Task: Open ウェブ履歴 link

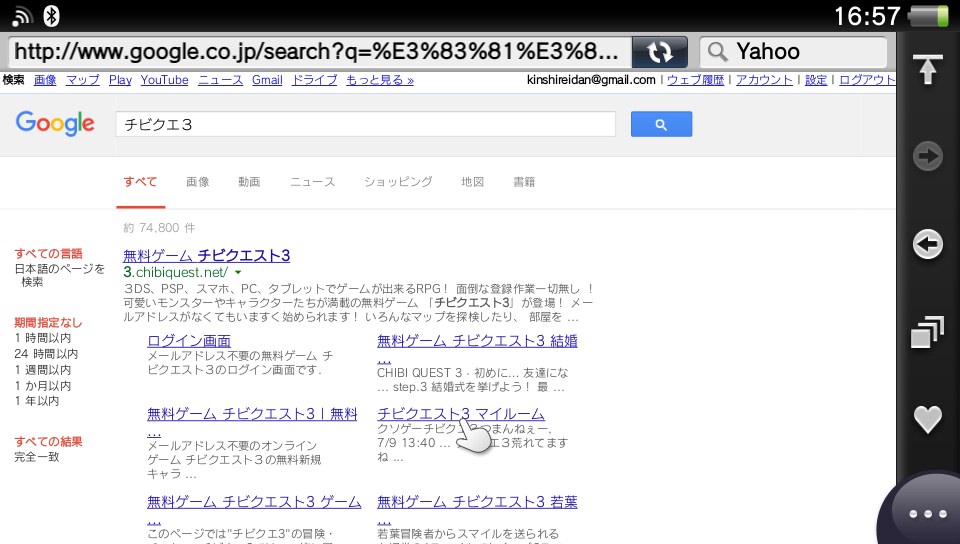Action: tap(696, 80)
